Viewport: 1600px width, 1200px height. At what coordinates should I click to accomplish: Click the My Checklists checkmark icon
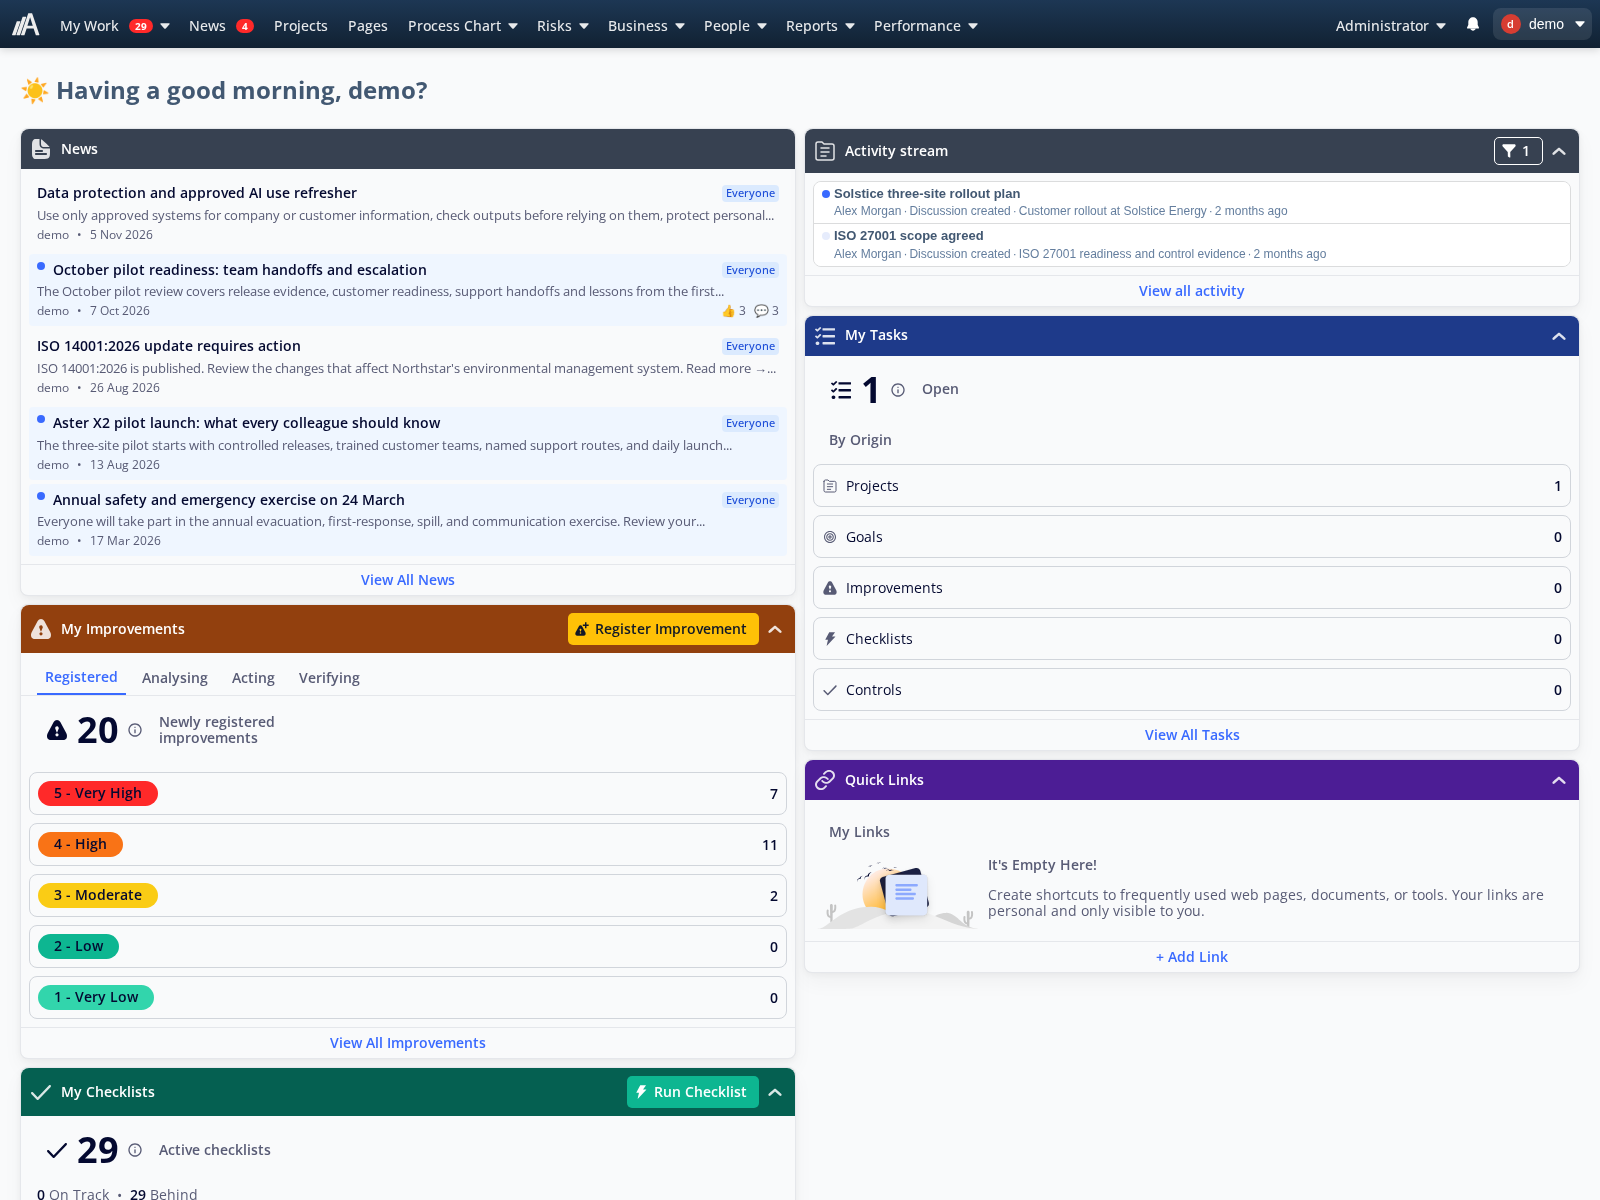pos(41,1092)
